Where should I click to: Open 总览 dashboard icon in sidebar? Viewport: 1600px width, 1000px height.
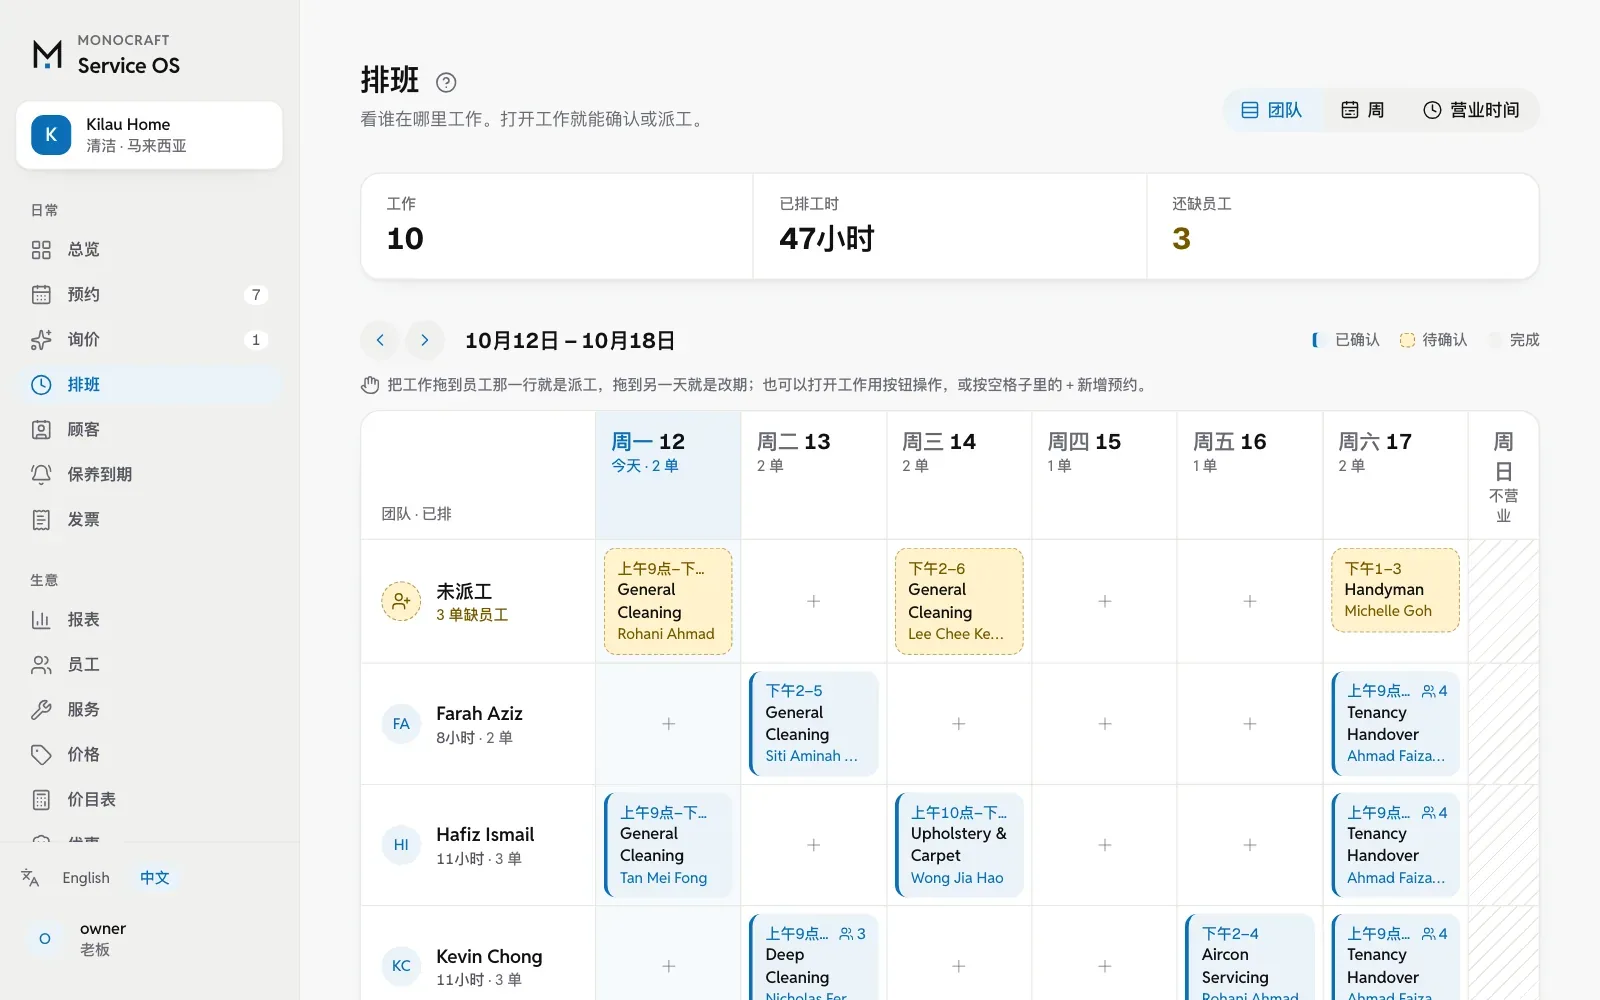click(41, 250)
